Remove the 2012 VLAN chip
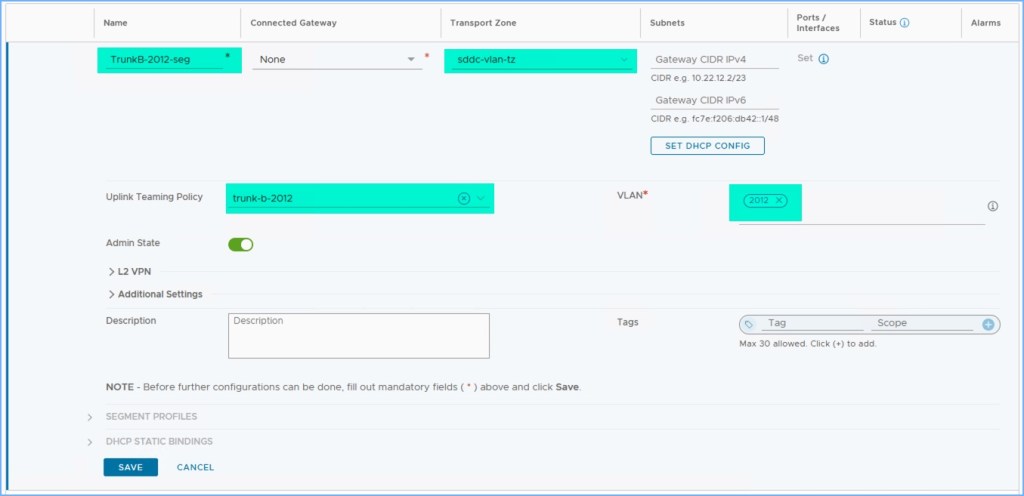The image size is (1024, 496). (780, 201)
